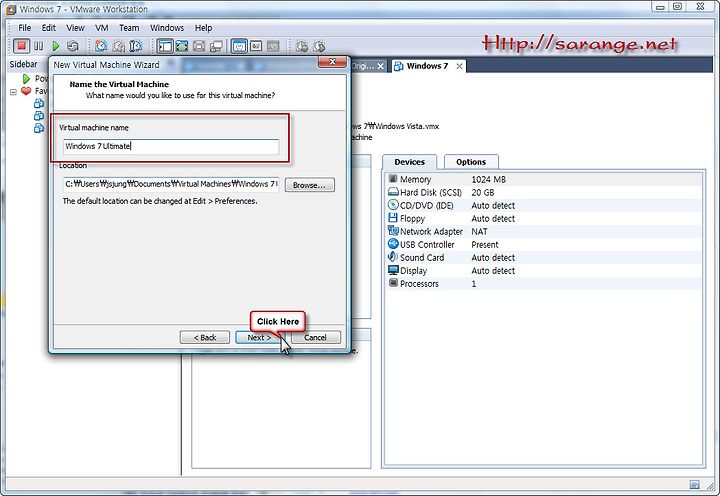Open the Team menu

tap(129, 28)
